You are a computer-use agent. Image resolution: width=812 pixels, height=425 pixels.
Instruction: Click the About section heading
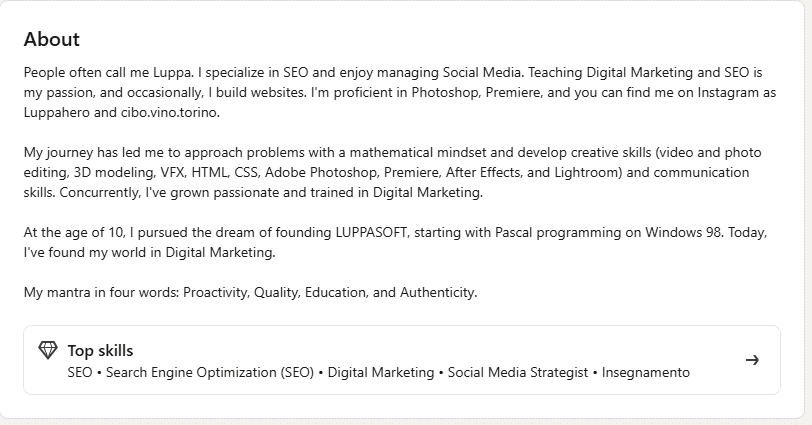[x=52, y=39]
